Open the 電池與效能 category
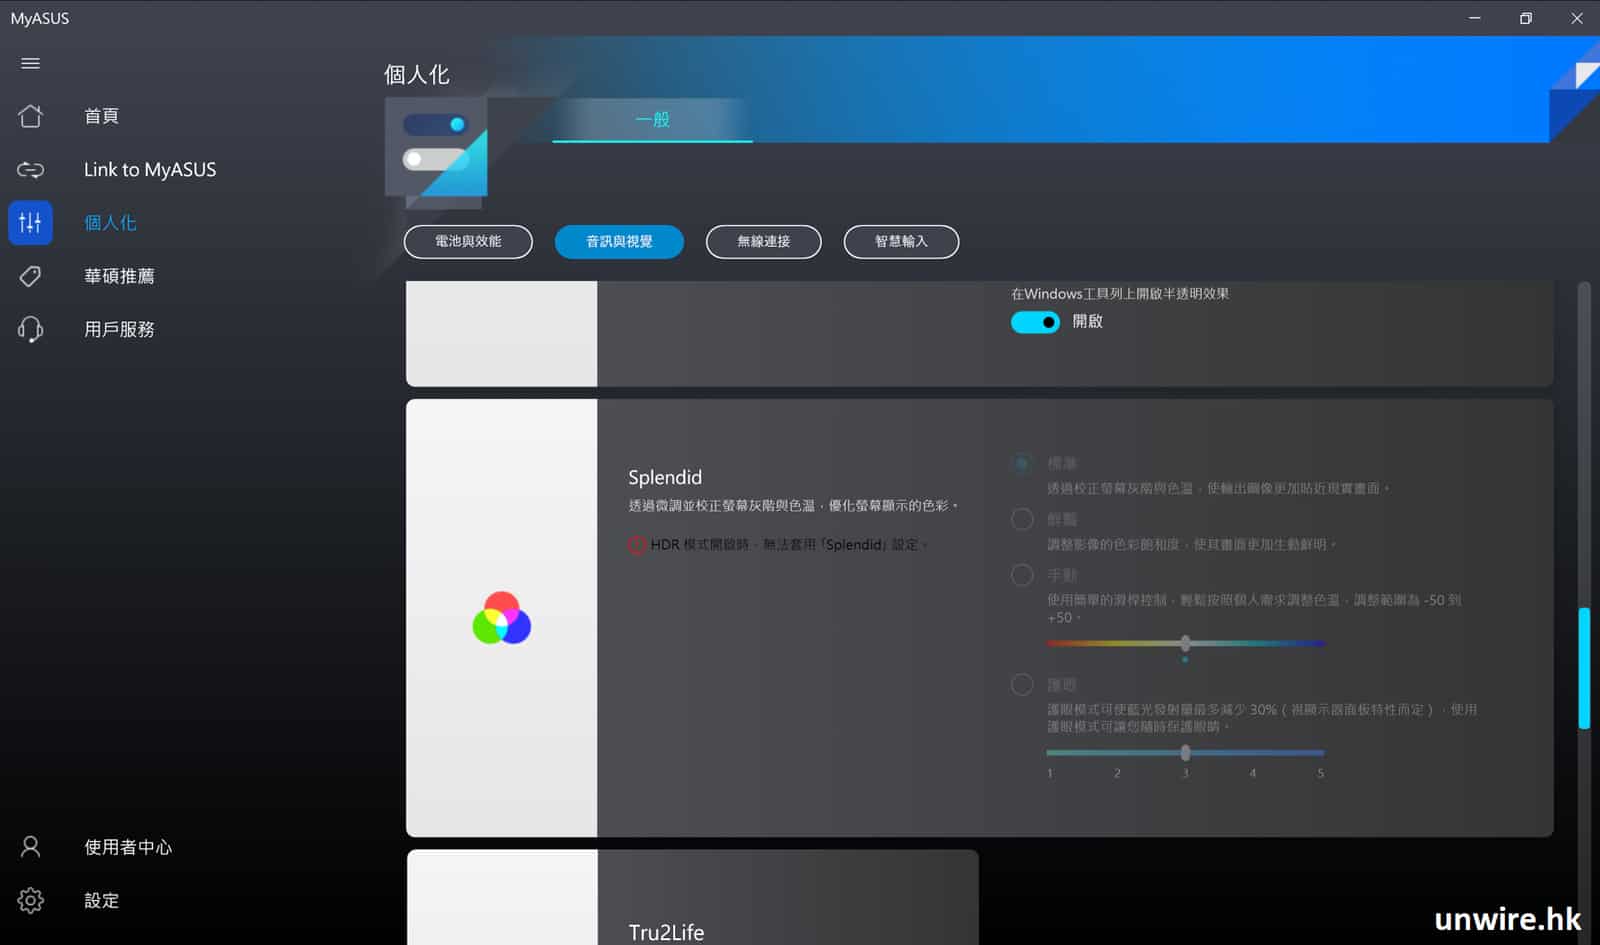This screenshot has width=1600, height=945. pyautogui.click(x=468, y=242)
